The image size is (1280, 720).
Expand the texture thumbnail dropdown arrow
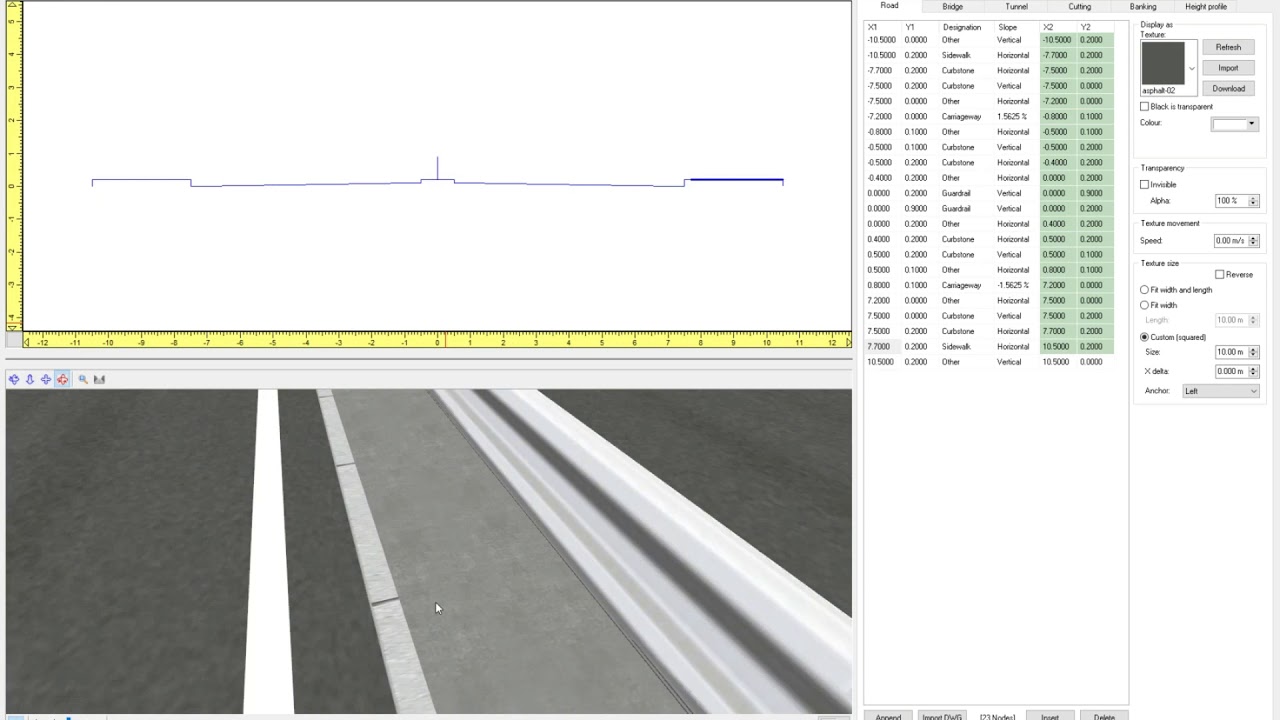[1191, 68]
